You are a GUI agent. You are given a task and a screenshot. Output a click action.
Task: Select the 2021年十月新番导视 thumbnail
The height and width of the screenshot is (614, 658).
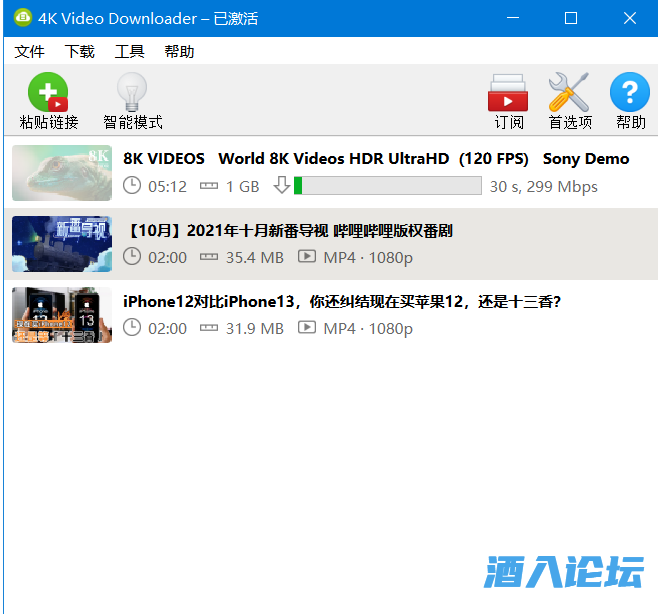click(x=62, y=244)
